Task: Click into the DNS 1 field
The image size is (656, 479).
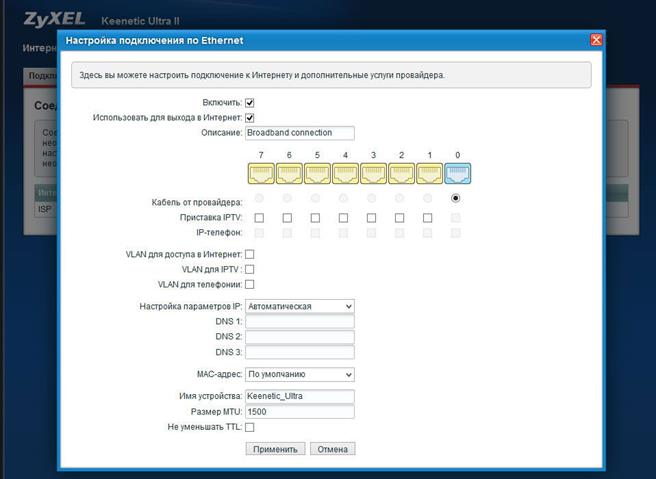Action: tap(300, 322)
